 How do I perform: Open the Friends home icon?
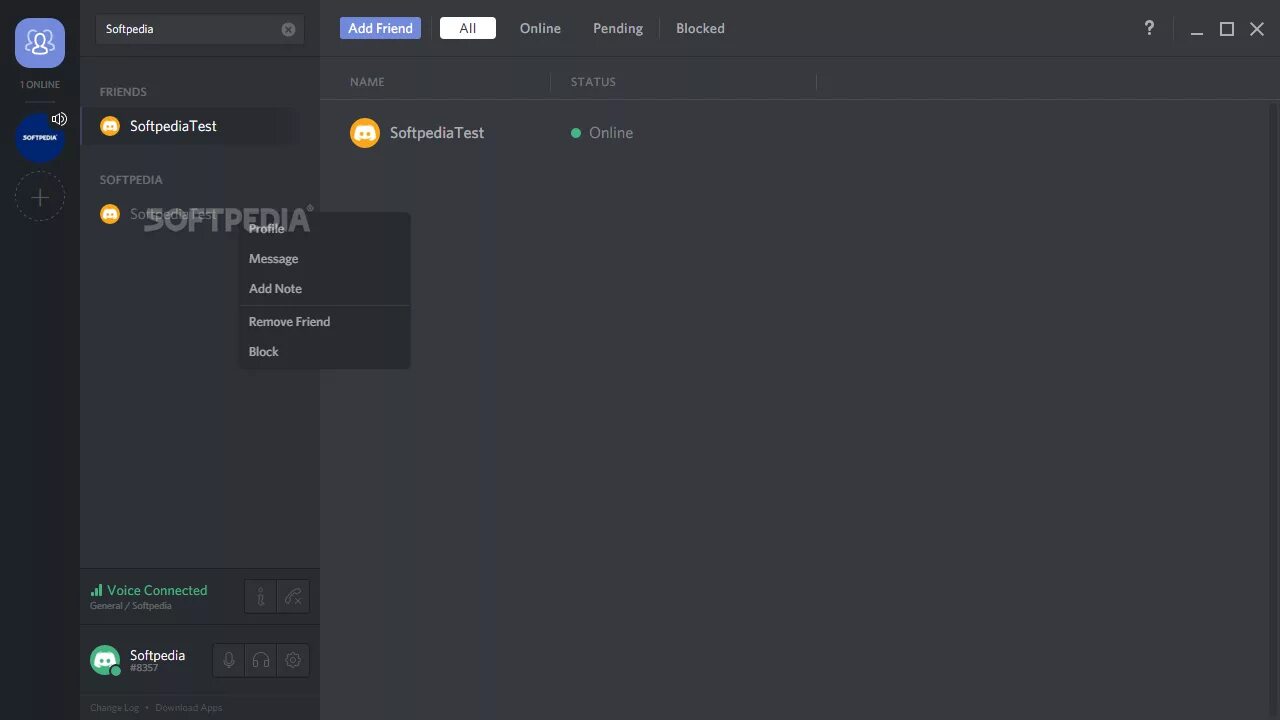coord(40,42)
